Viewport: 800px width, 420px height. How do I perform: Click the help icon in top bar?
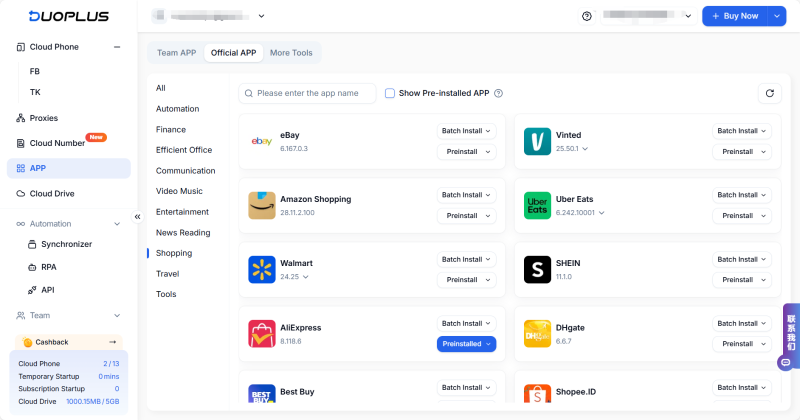[587, 16]
